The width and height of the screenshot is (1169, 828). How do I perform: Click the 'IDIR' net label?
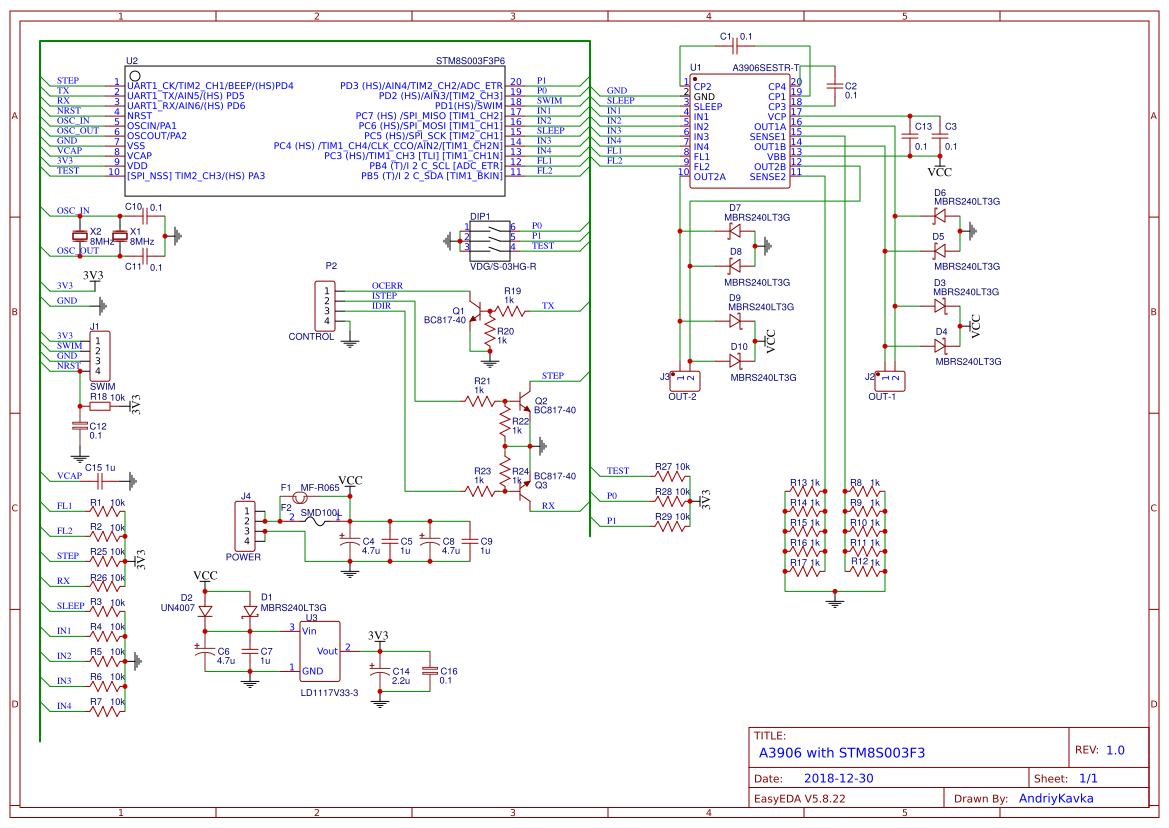[381, 306]
